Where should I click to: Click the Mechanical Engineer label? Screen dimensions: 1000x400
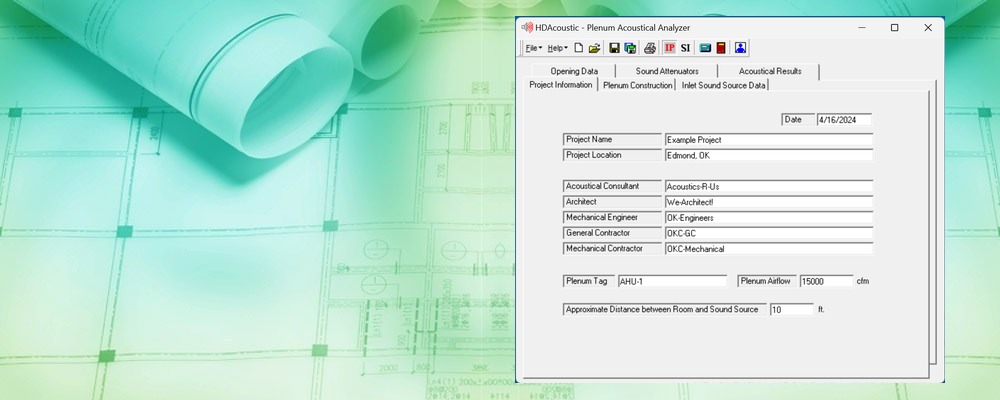612,218
